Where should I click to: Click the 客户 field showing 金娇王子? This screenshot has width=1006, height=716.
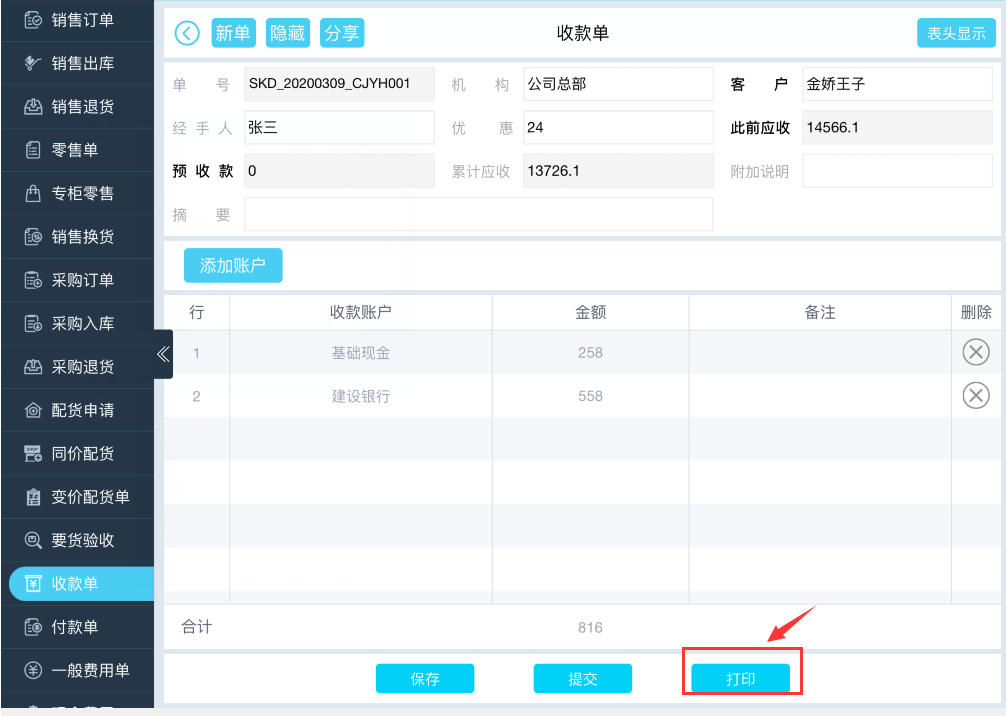click(897, 85)
